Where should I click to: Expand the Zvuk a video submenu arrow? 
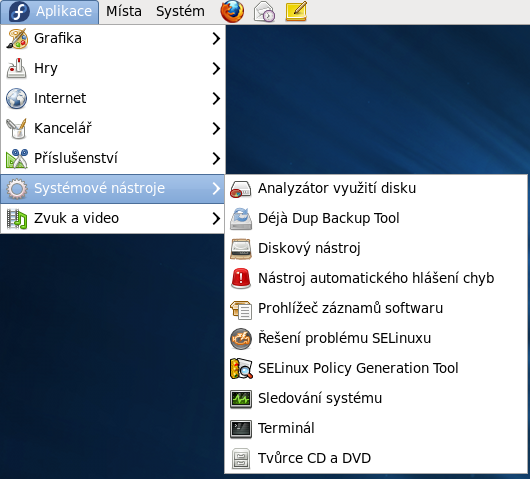(216, 218)
